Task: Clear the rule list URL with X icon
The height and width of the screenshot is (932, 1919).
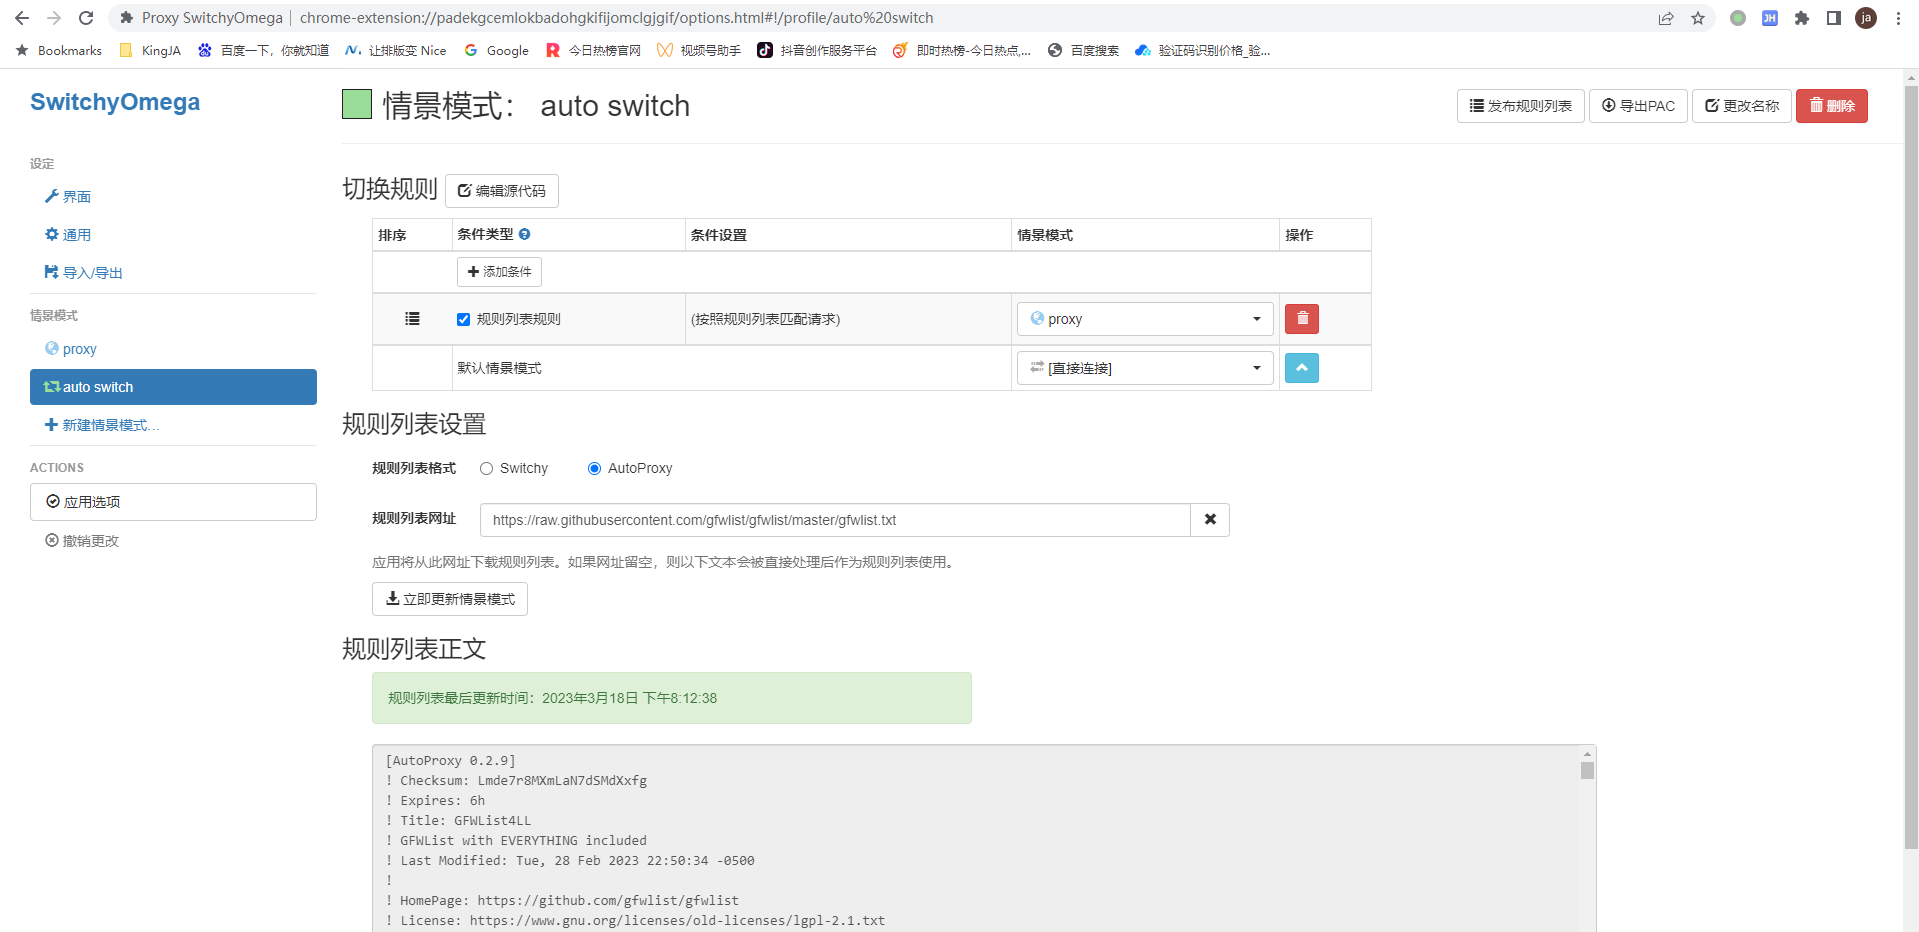Action: pyautogui.click(x=1210, y=520)
